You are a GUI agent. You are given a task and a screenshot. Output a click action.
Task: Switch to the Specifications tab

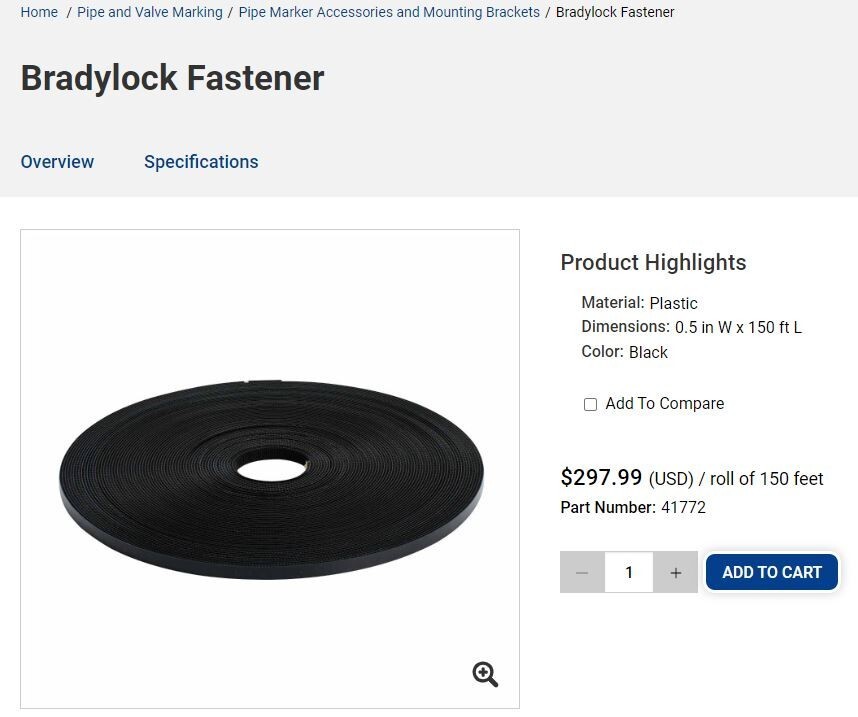click(x=201, y=162)
